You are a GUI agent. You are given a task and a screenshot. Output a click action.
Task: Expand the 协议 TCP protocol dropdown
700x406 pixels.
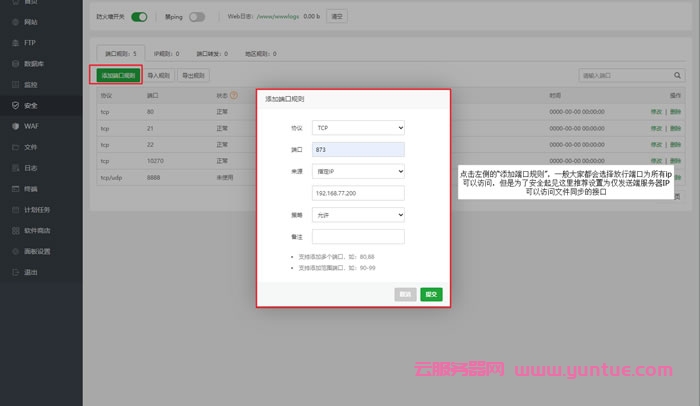(x=358, y=128)
